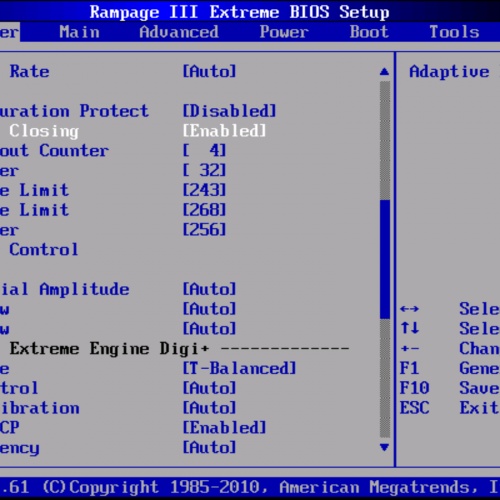500x500 pixels.
Task: Select the Amplitude [Auto] value
Action: (x=209, y=289)
